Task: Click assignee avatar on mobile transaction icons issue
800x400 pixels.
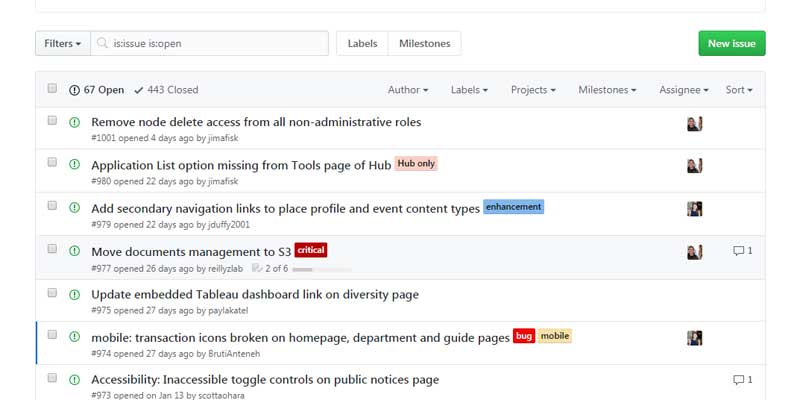Action: (x=694, y=338)
